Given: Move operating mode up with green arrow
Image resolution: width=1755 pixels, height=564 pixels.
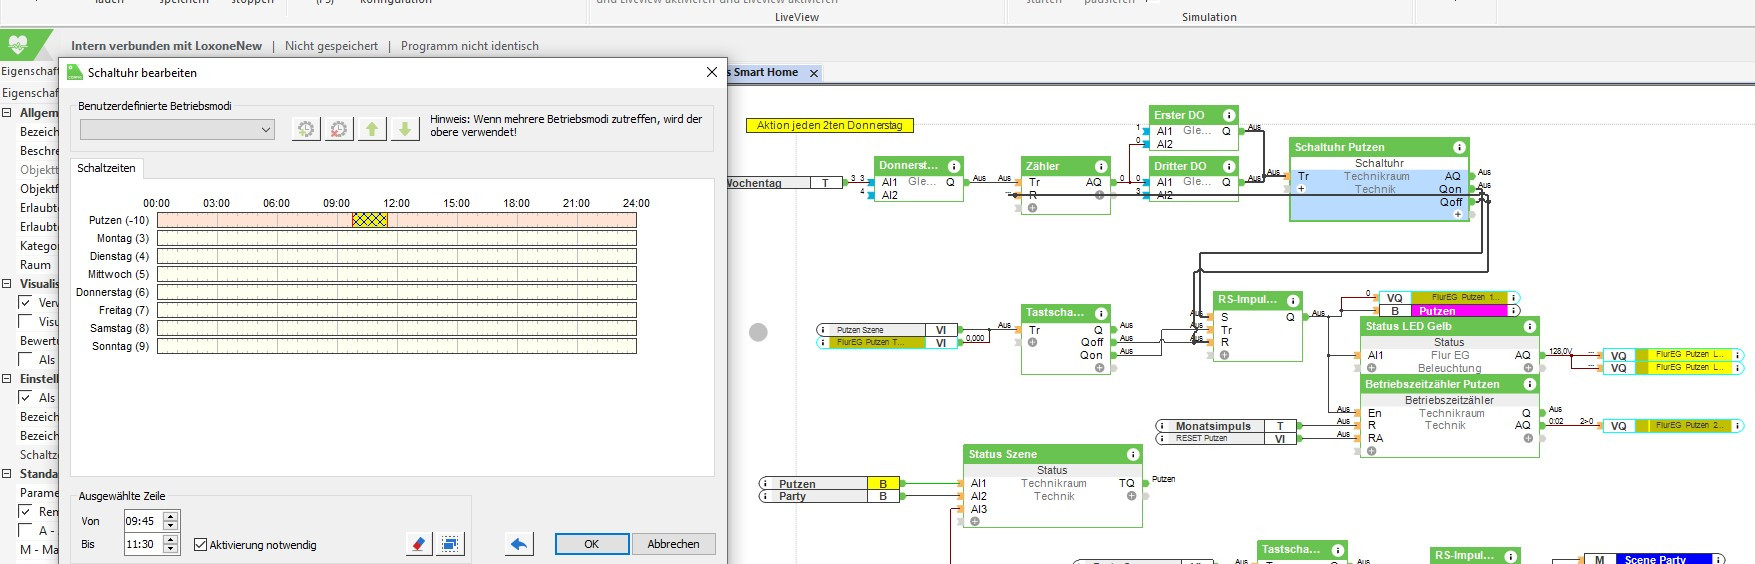Looking at the screenshot, I should tap(372, 129).
